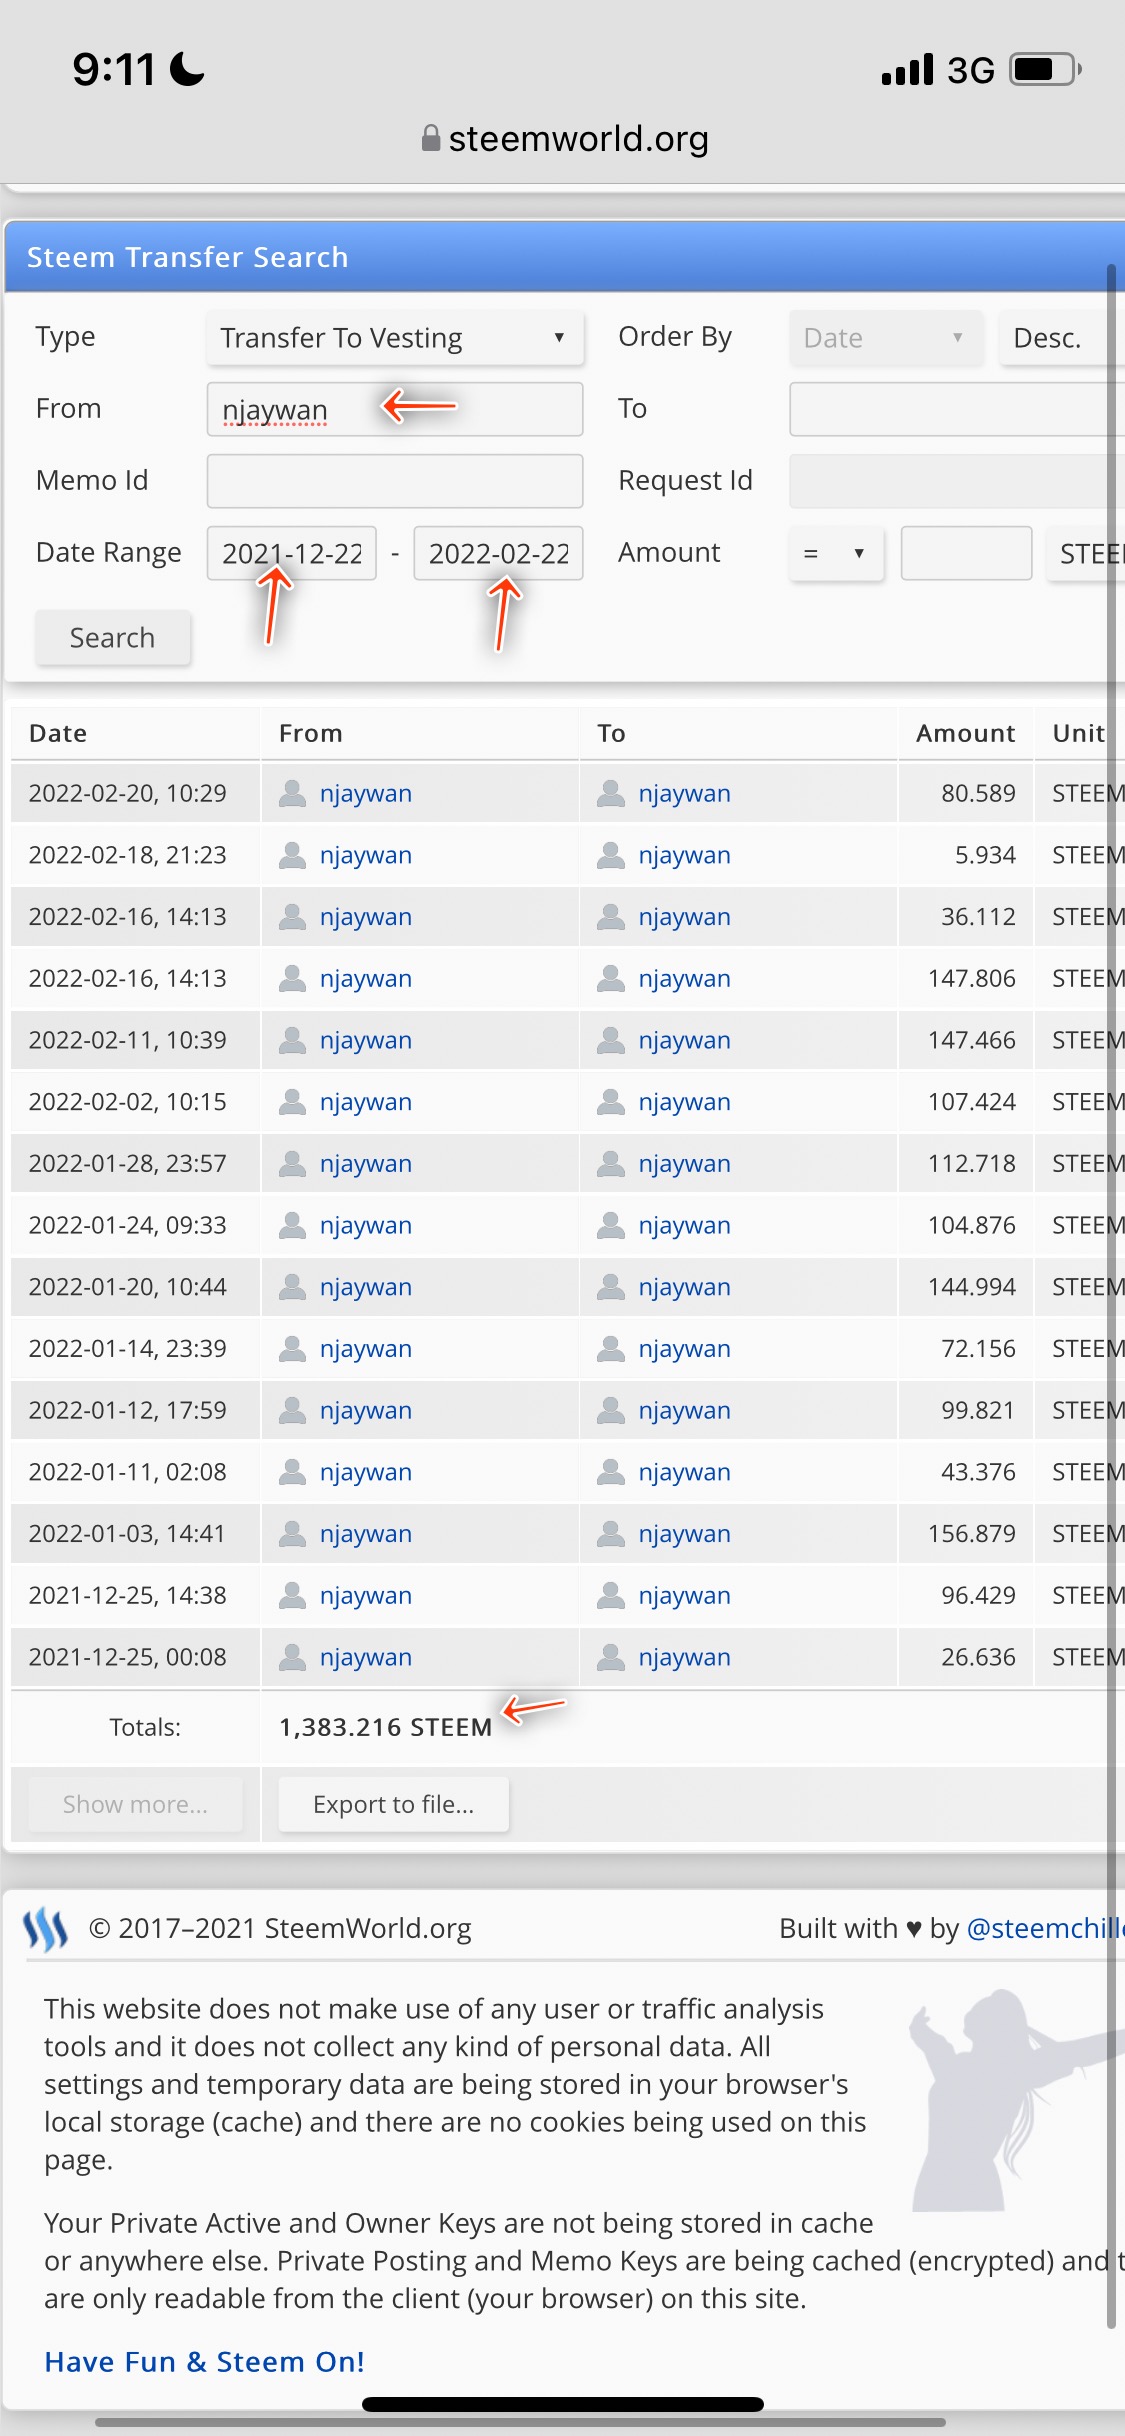Click the Search button

(x=113, y=638)
